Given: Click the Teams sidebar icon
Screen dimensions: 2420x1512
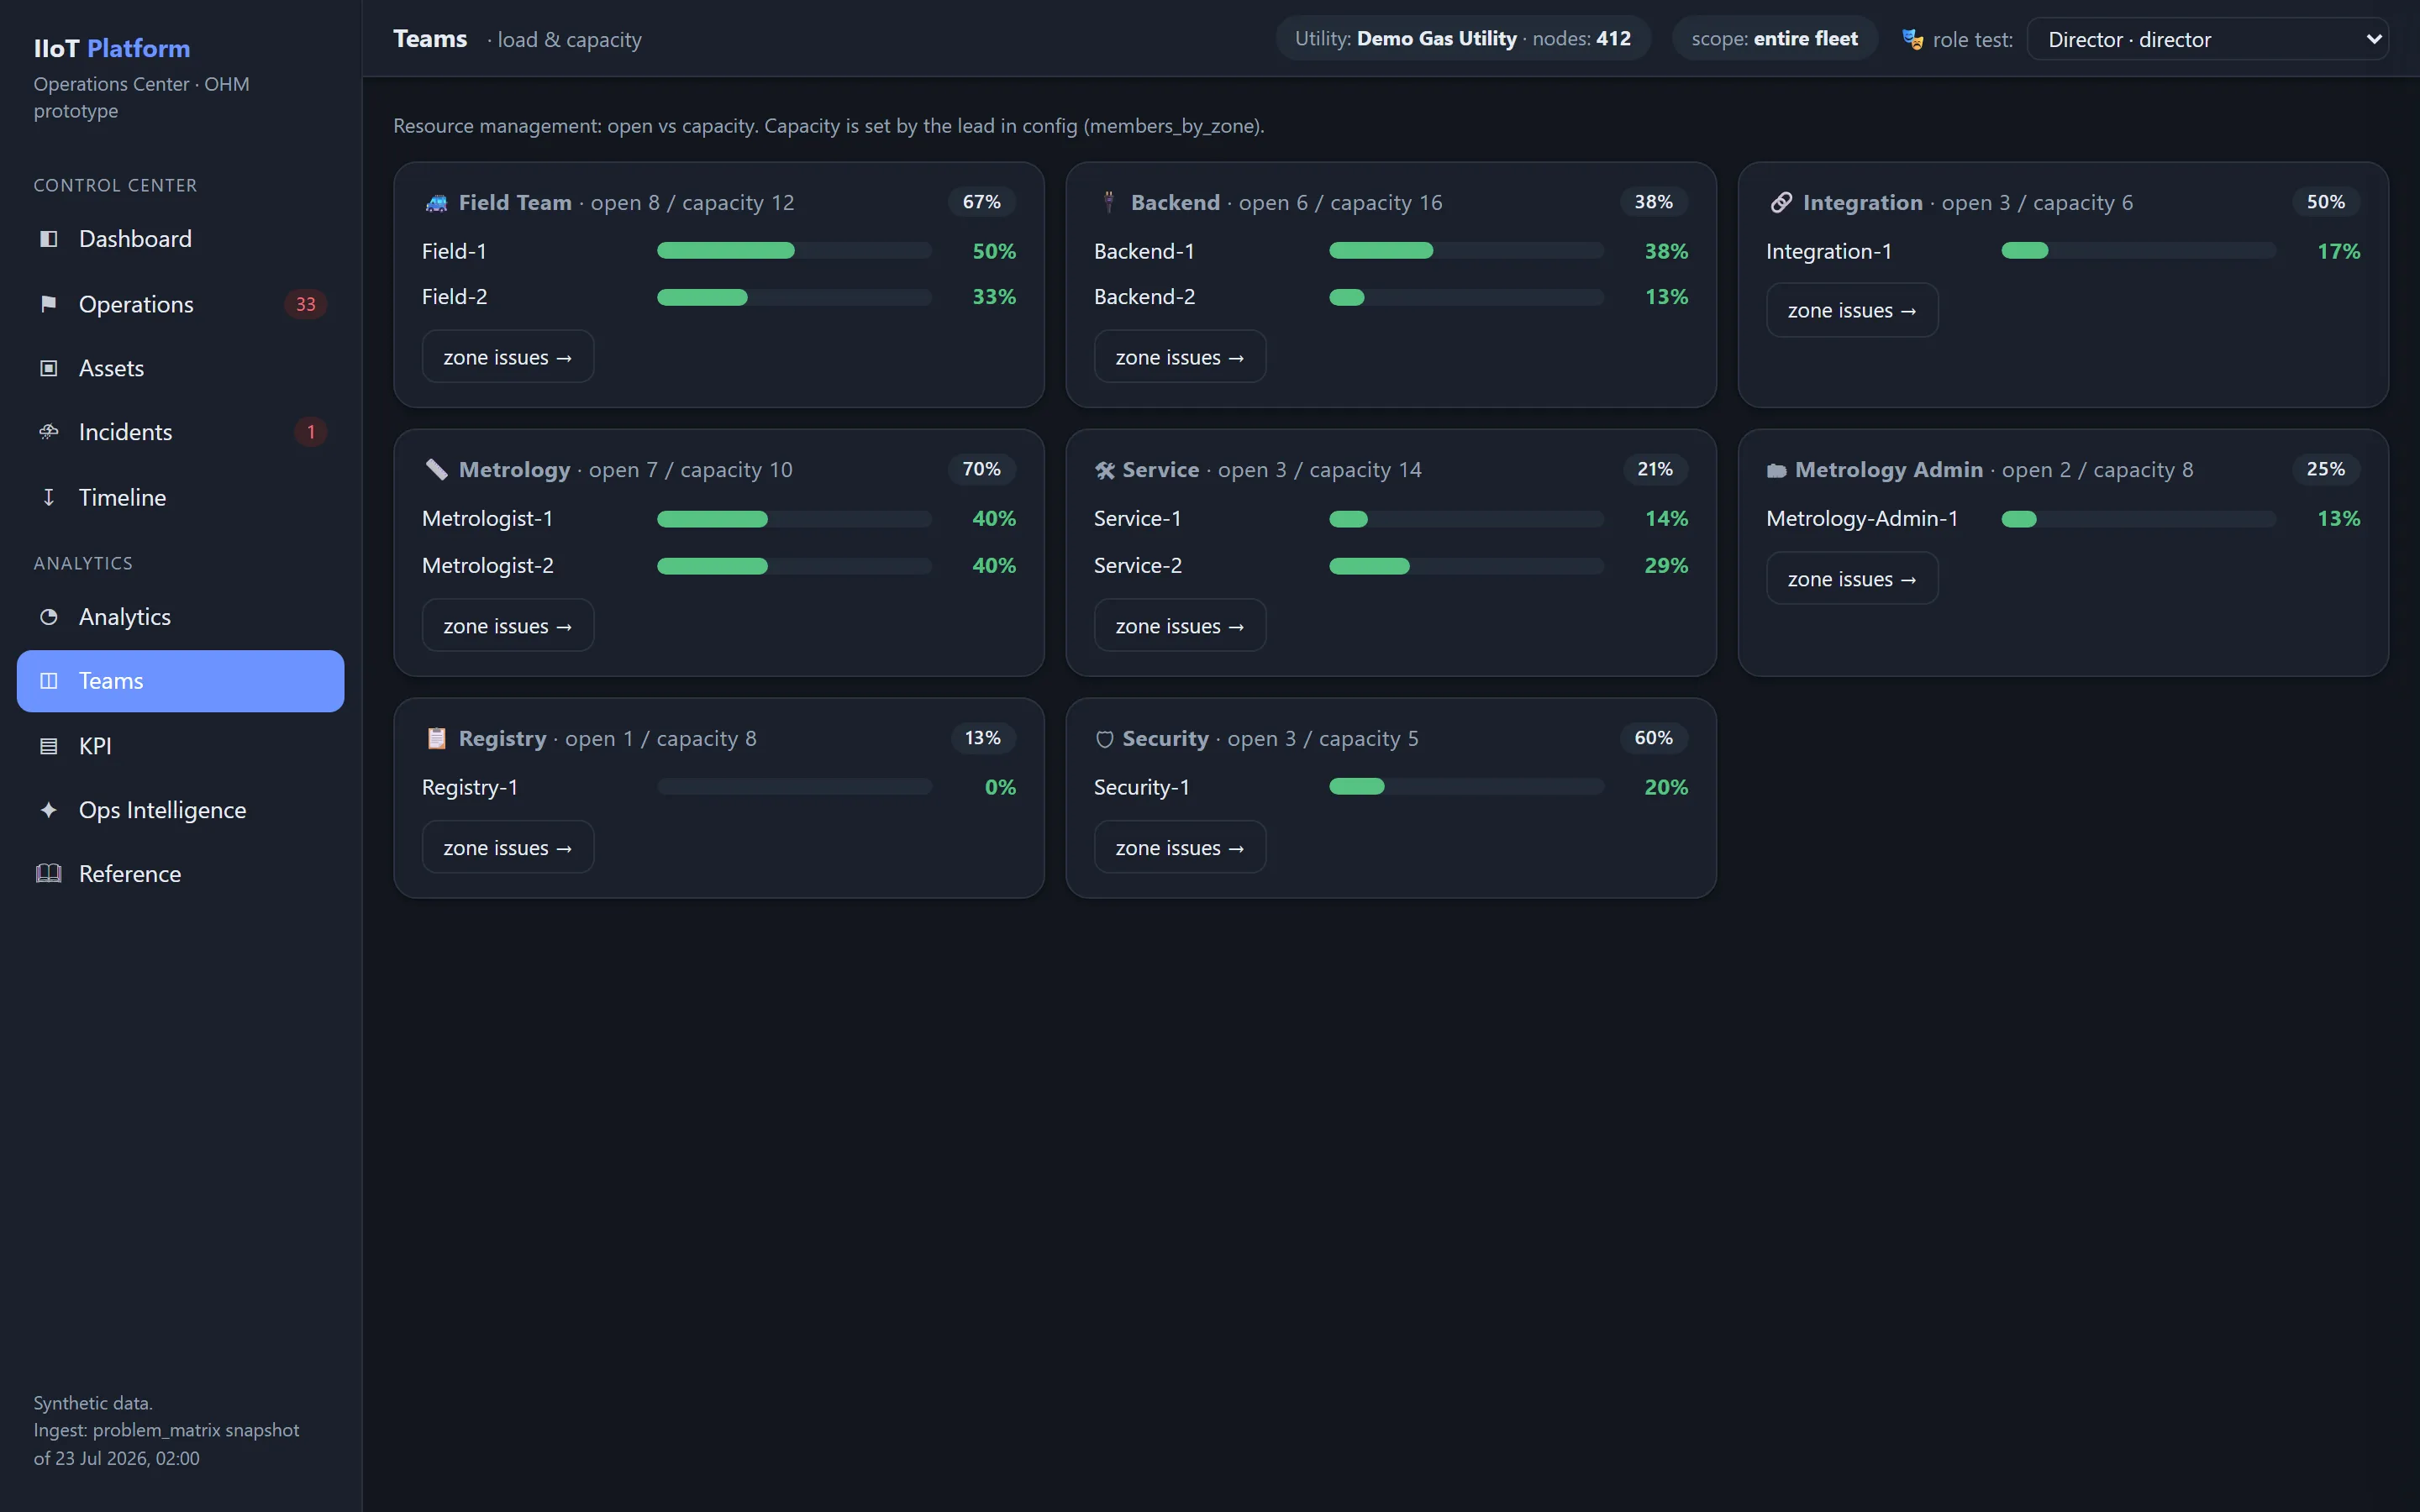Looking at the screenshot, I should (48, 681).
